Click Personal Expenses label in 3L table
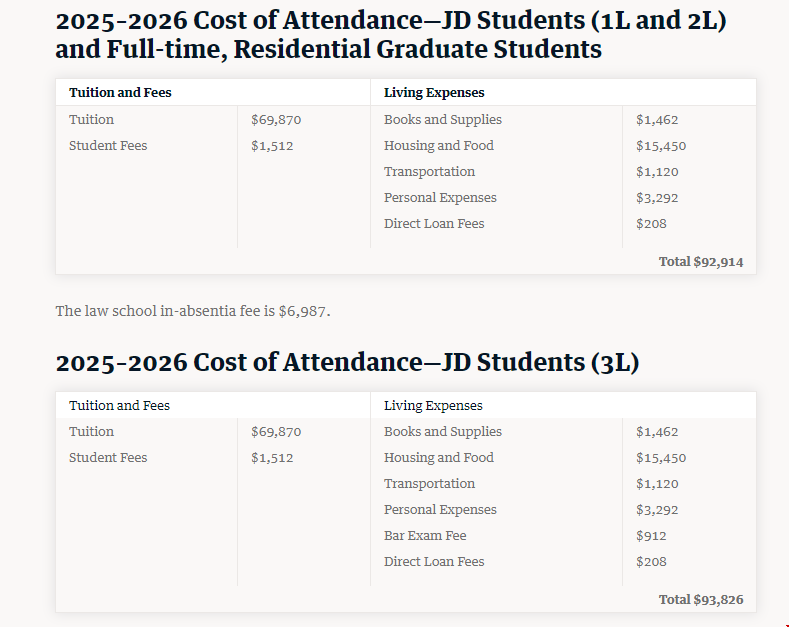 [x=440, y=510]
